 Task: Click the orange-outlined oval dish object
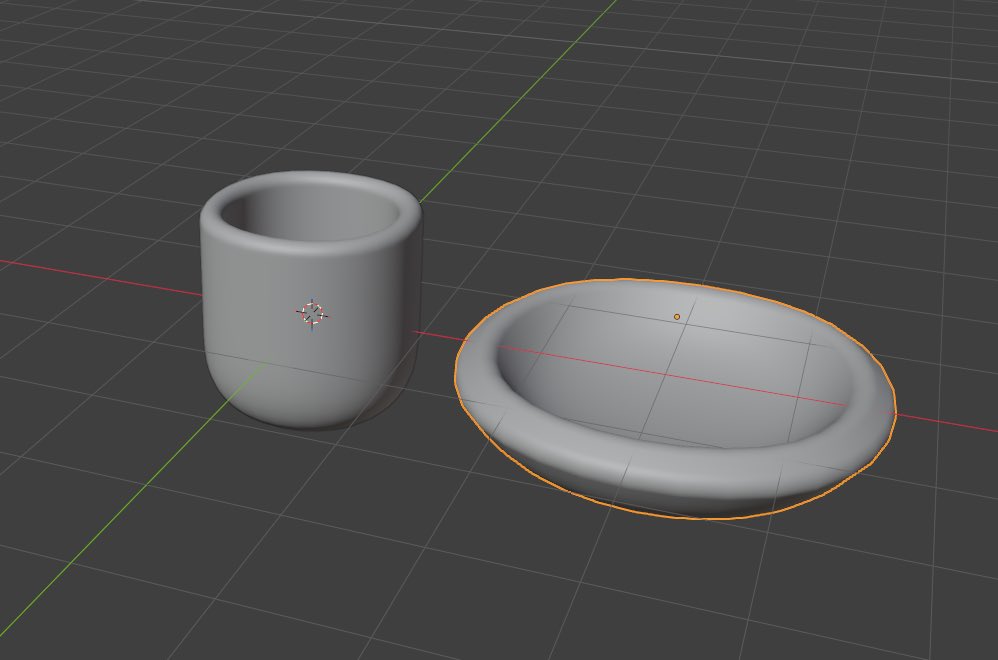tap(675, 399)
